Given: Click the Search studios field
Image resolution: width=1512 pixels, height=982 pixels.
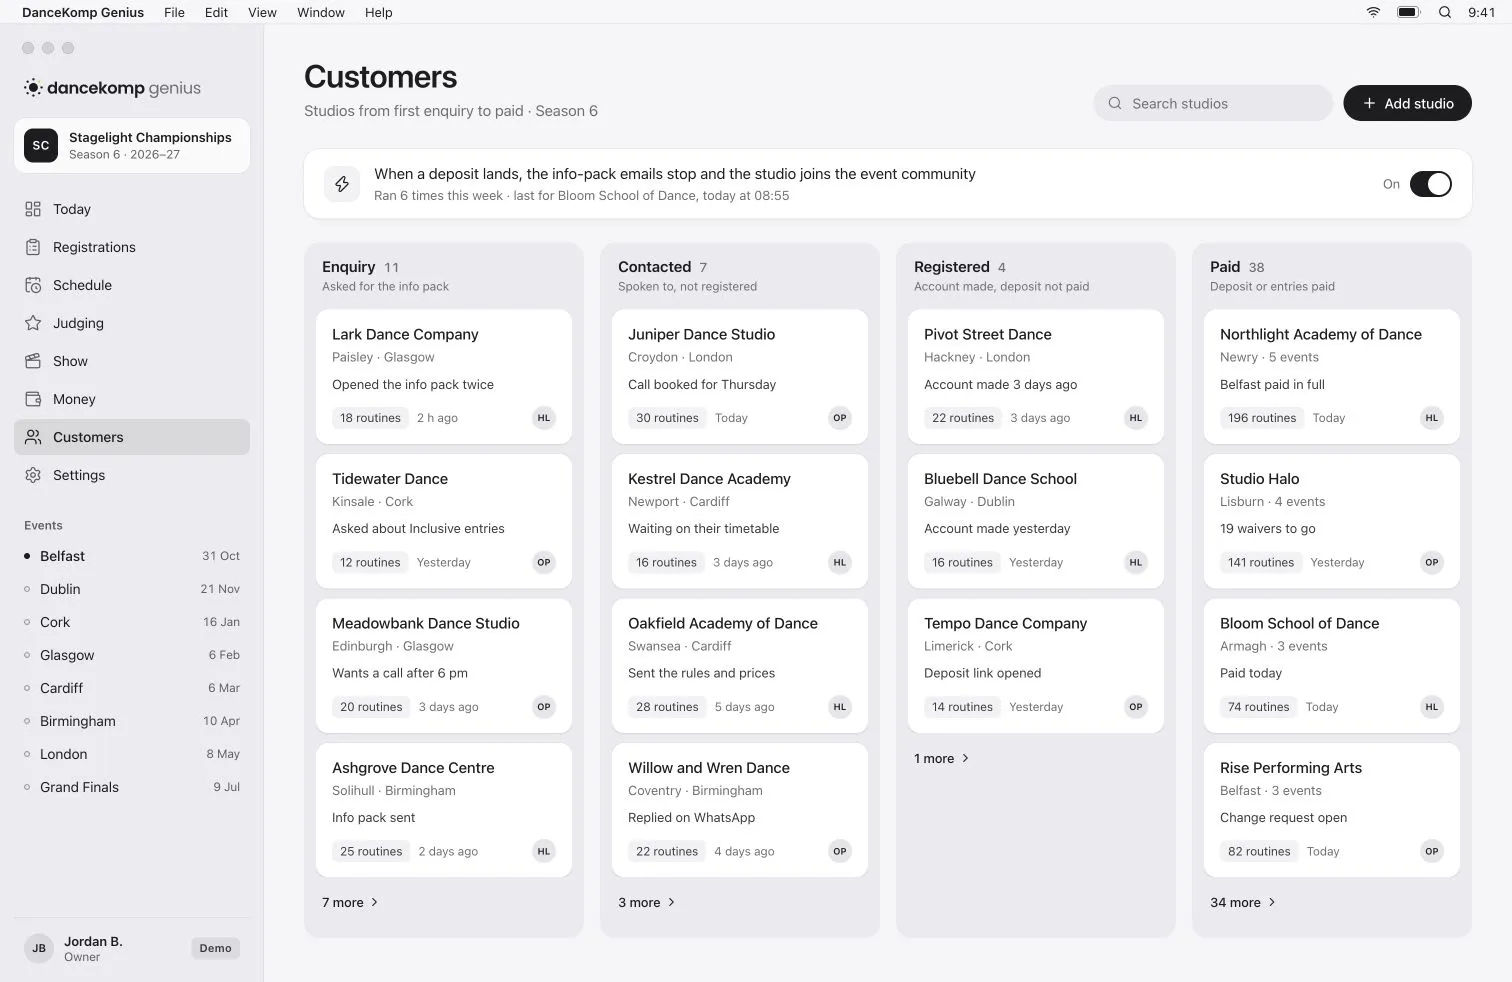Looking at the screenshot, I should coord(1213,103).
